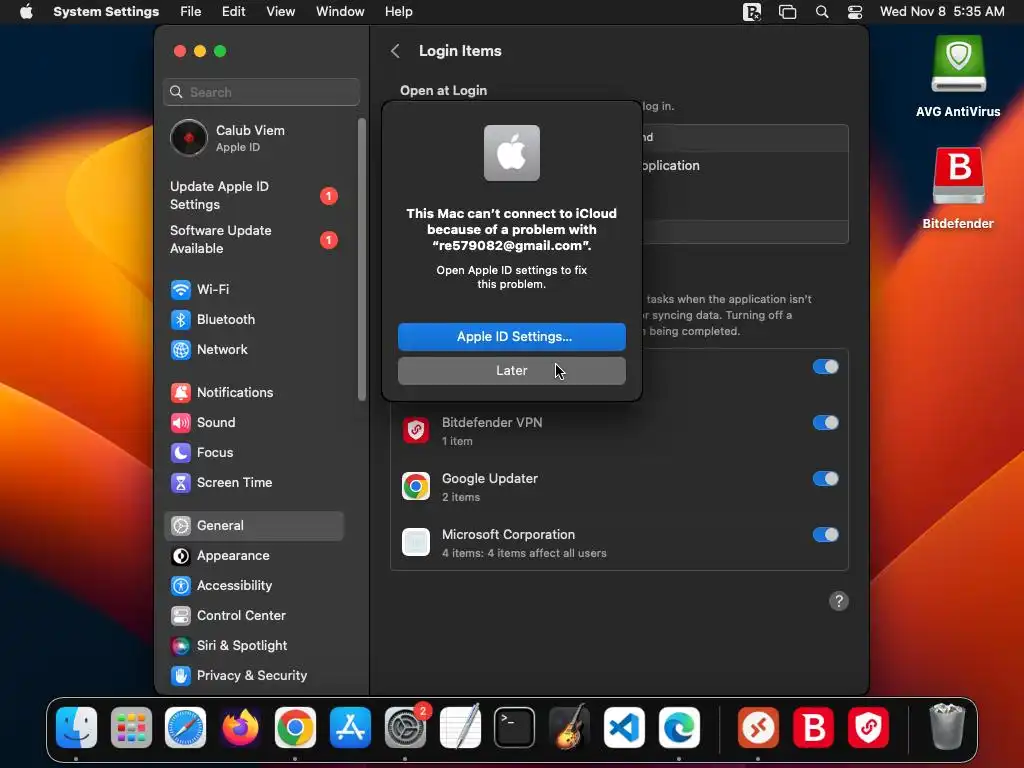The image size is (1024, 768).
Task: Open Launchpad in the Dock
Action: [131, 727]
